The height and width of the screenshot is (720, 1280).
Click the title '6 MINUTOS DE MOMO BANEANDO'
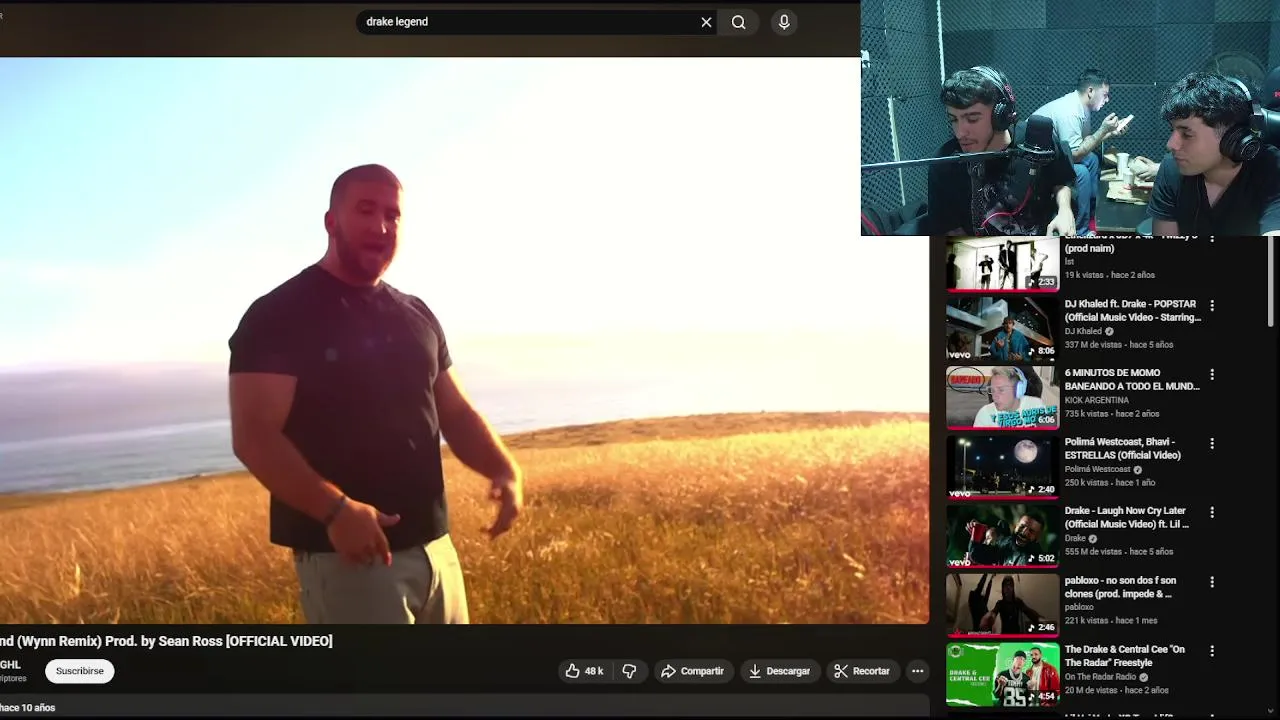1132,379
